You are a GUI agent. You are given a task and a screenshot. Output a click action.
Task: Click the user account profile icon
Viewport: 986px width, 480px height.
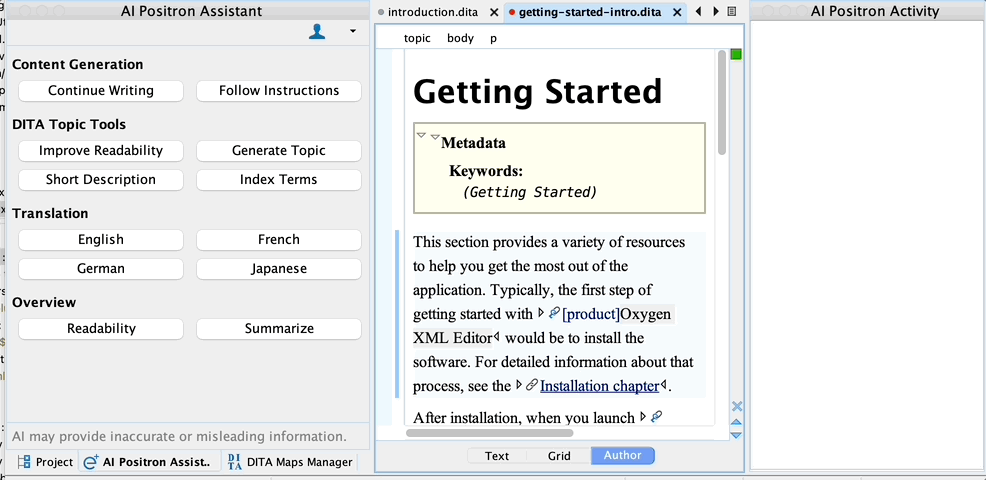coord(317,32)
